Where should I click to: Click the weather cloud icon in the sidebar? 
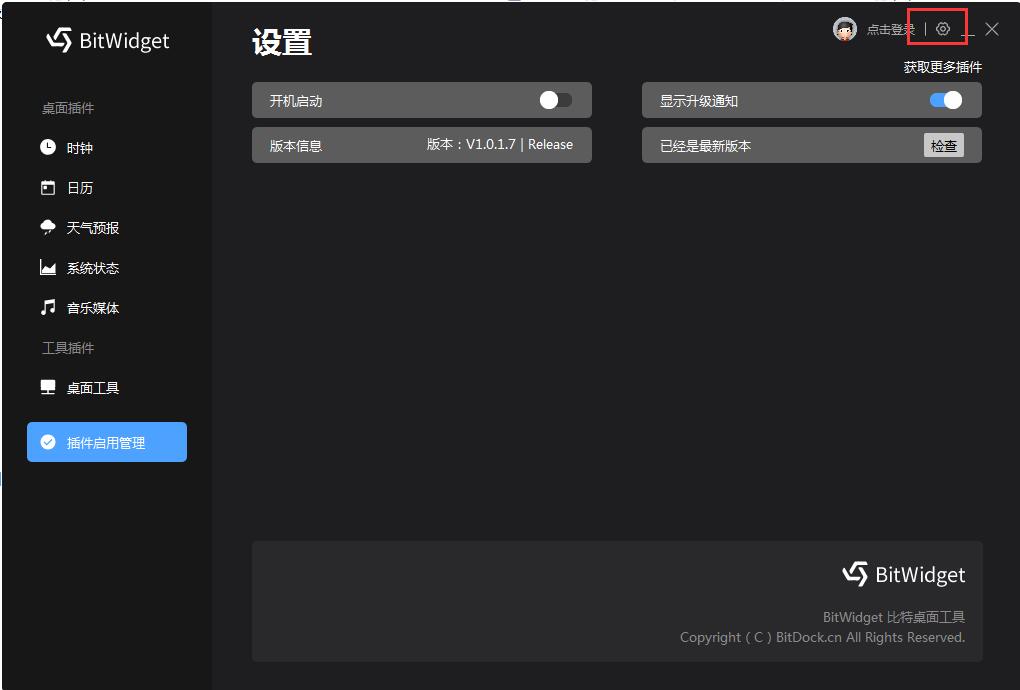(x=47, y=227)
